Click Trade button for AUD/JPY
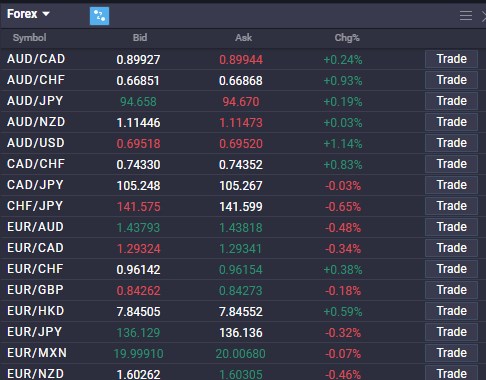Image resolution: width=486 pixels, height=380 pixels. coord(451,101)
